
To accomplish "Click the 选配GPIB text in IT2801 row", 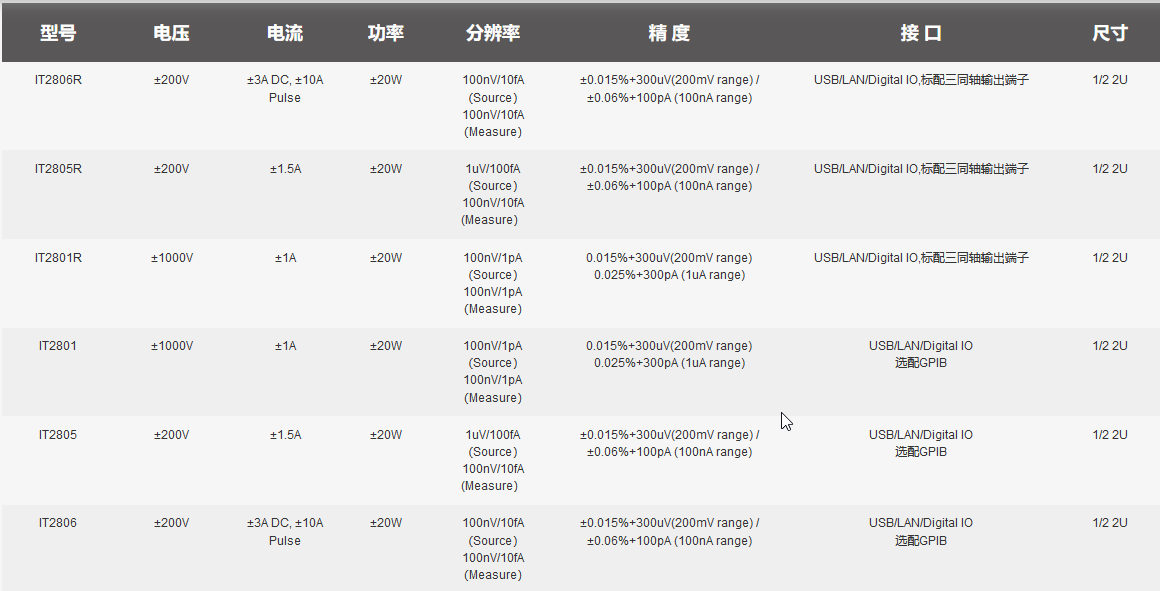I will tap(919, 363).
